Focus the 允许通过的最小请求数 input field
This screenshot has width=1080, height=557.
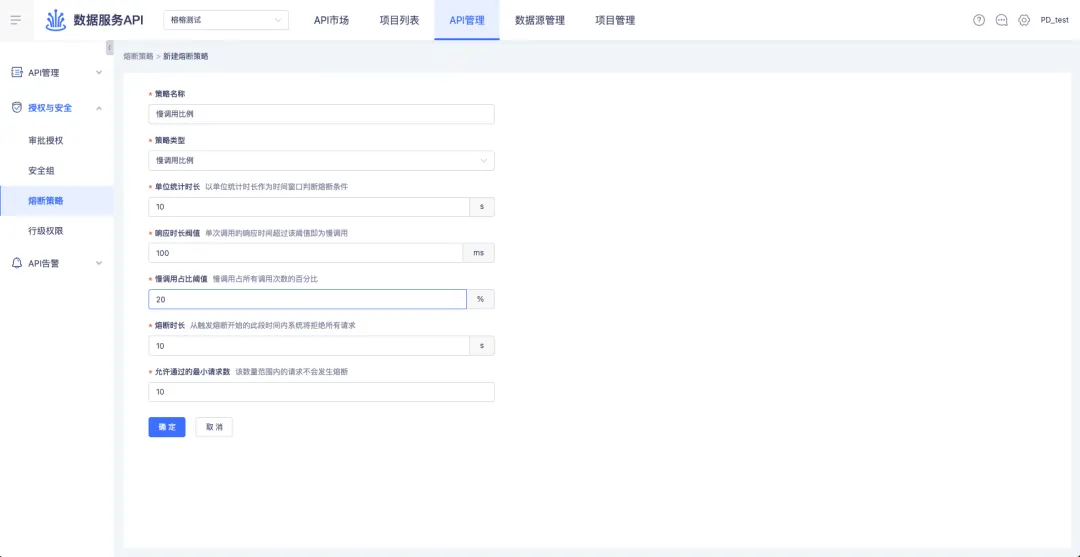[x=321, y=392]
